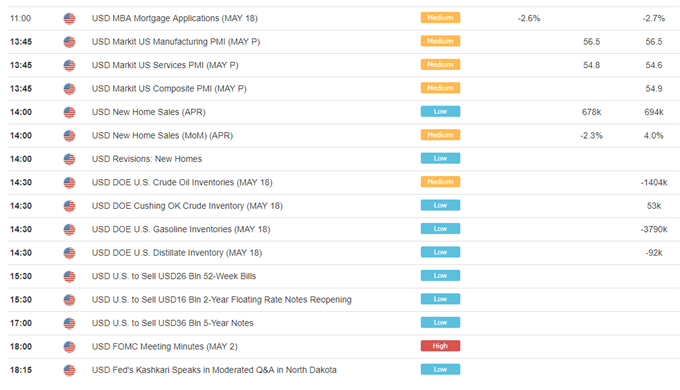The height and width of the screenshot is (390, 680).
Task: Click Medium badge for Markit US Services PMI
Action: click(x=440, y=65)
